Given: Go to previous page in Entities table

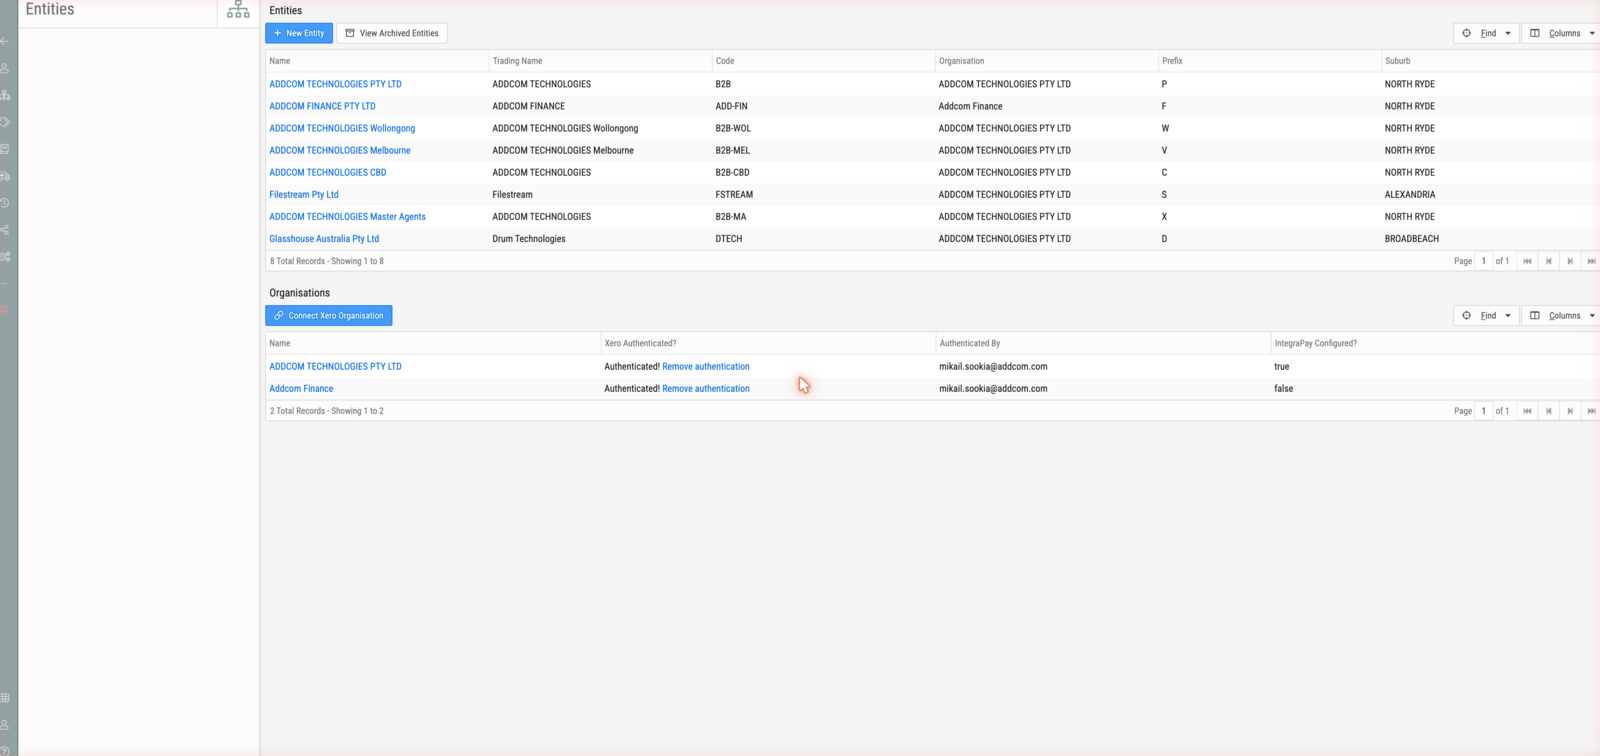Looking at the screenshot, I should (1549, 261).
